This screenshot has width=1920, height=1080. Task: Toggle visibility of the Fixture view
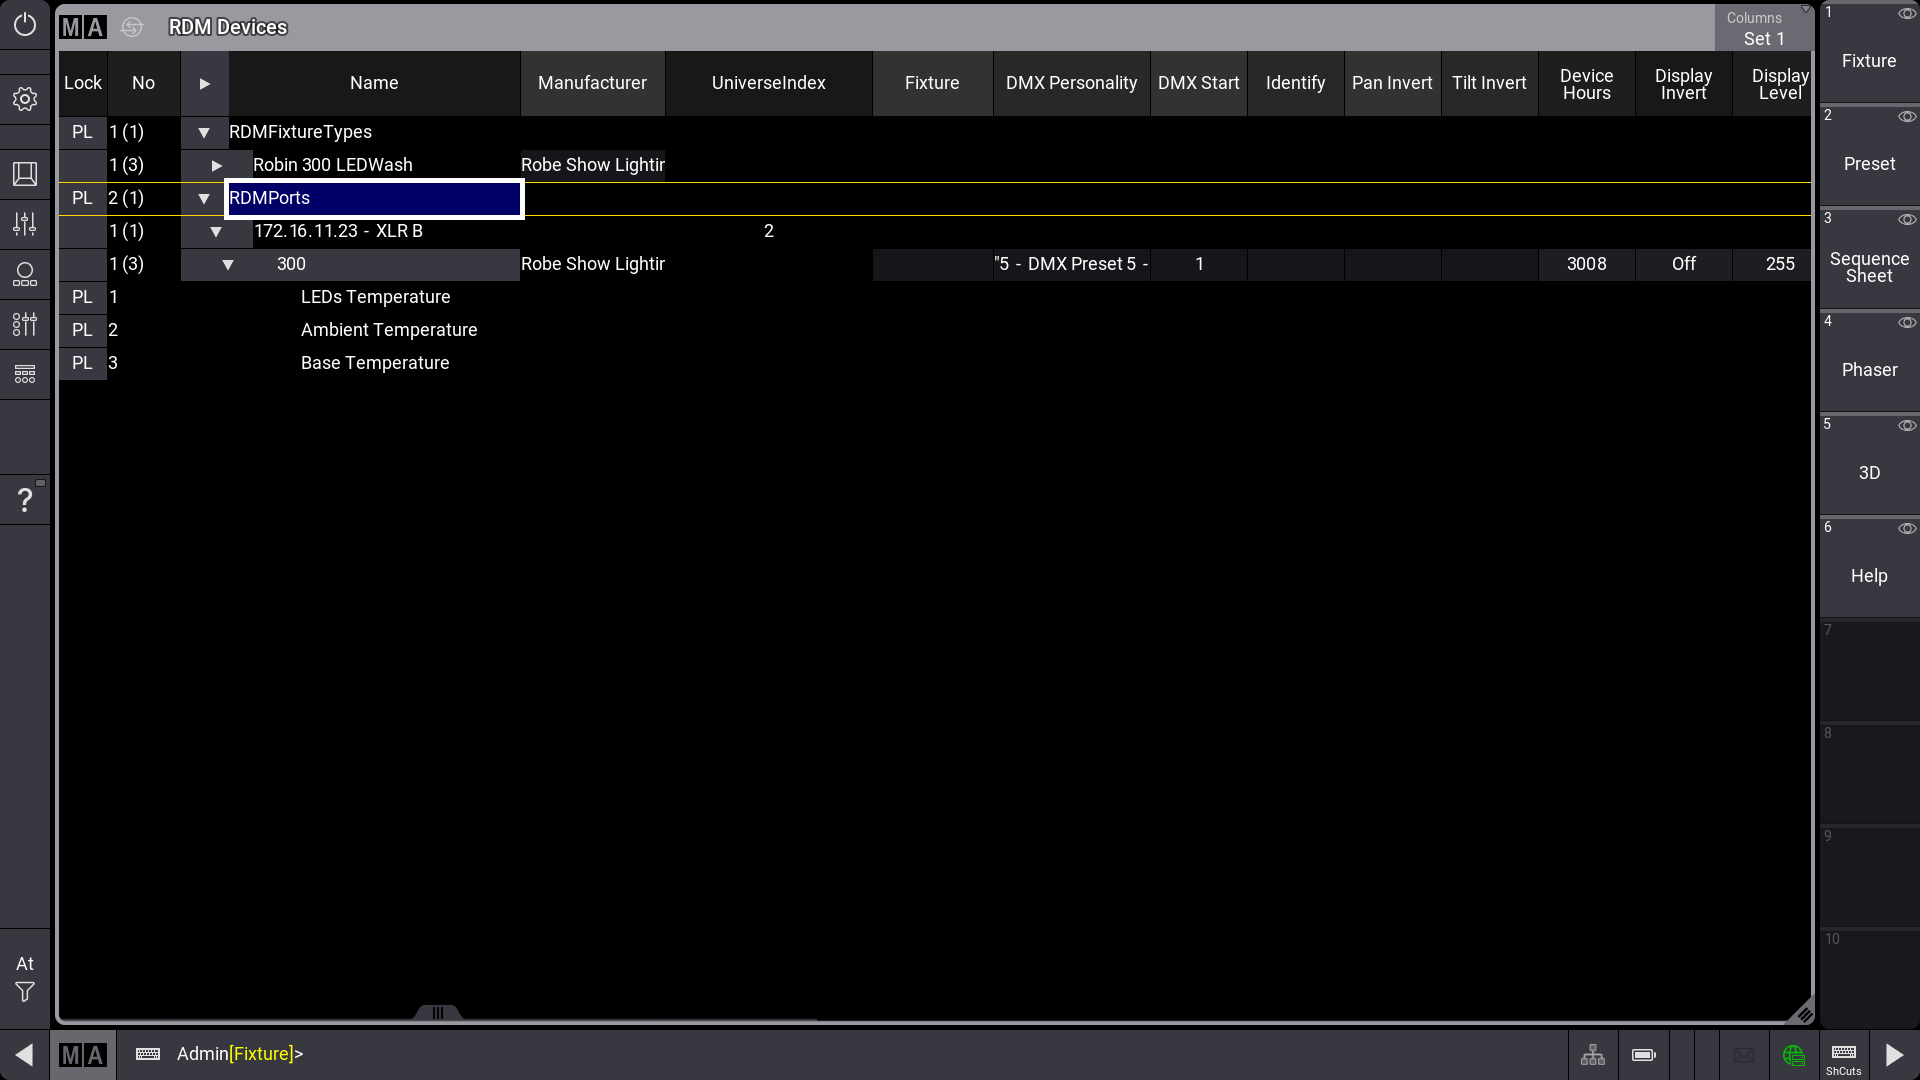tap(1908, 13)
